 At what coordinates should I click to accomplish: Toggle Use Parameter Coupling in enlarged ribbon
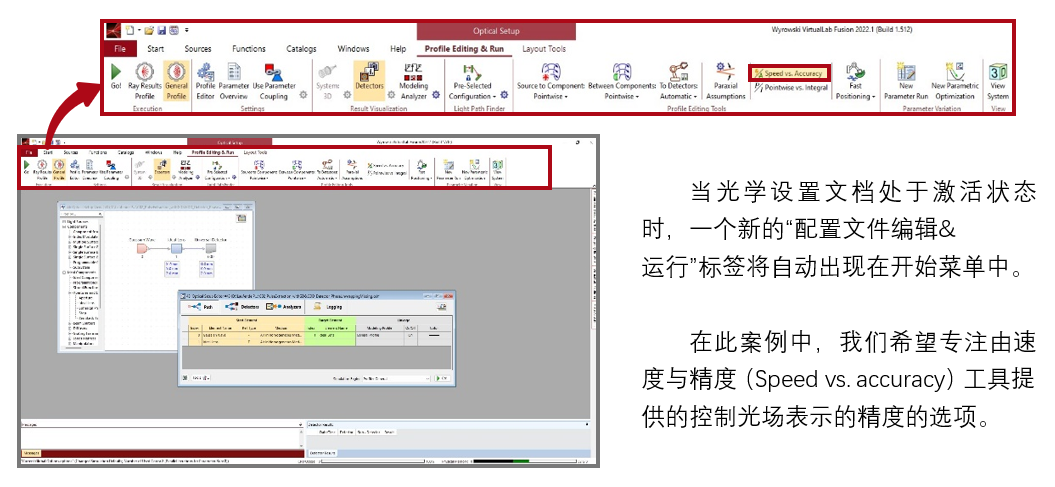tap(273, 81)
